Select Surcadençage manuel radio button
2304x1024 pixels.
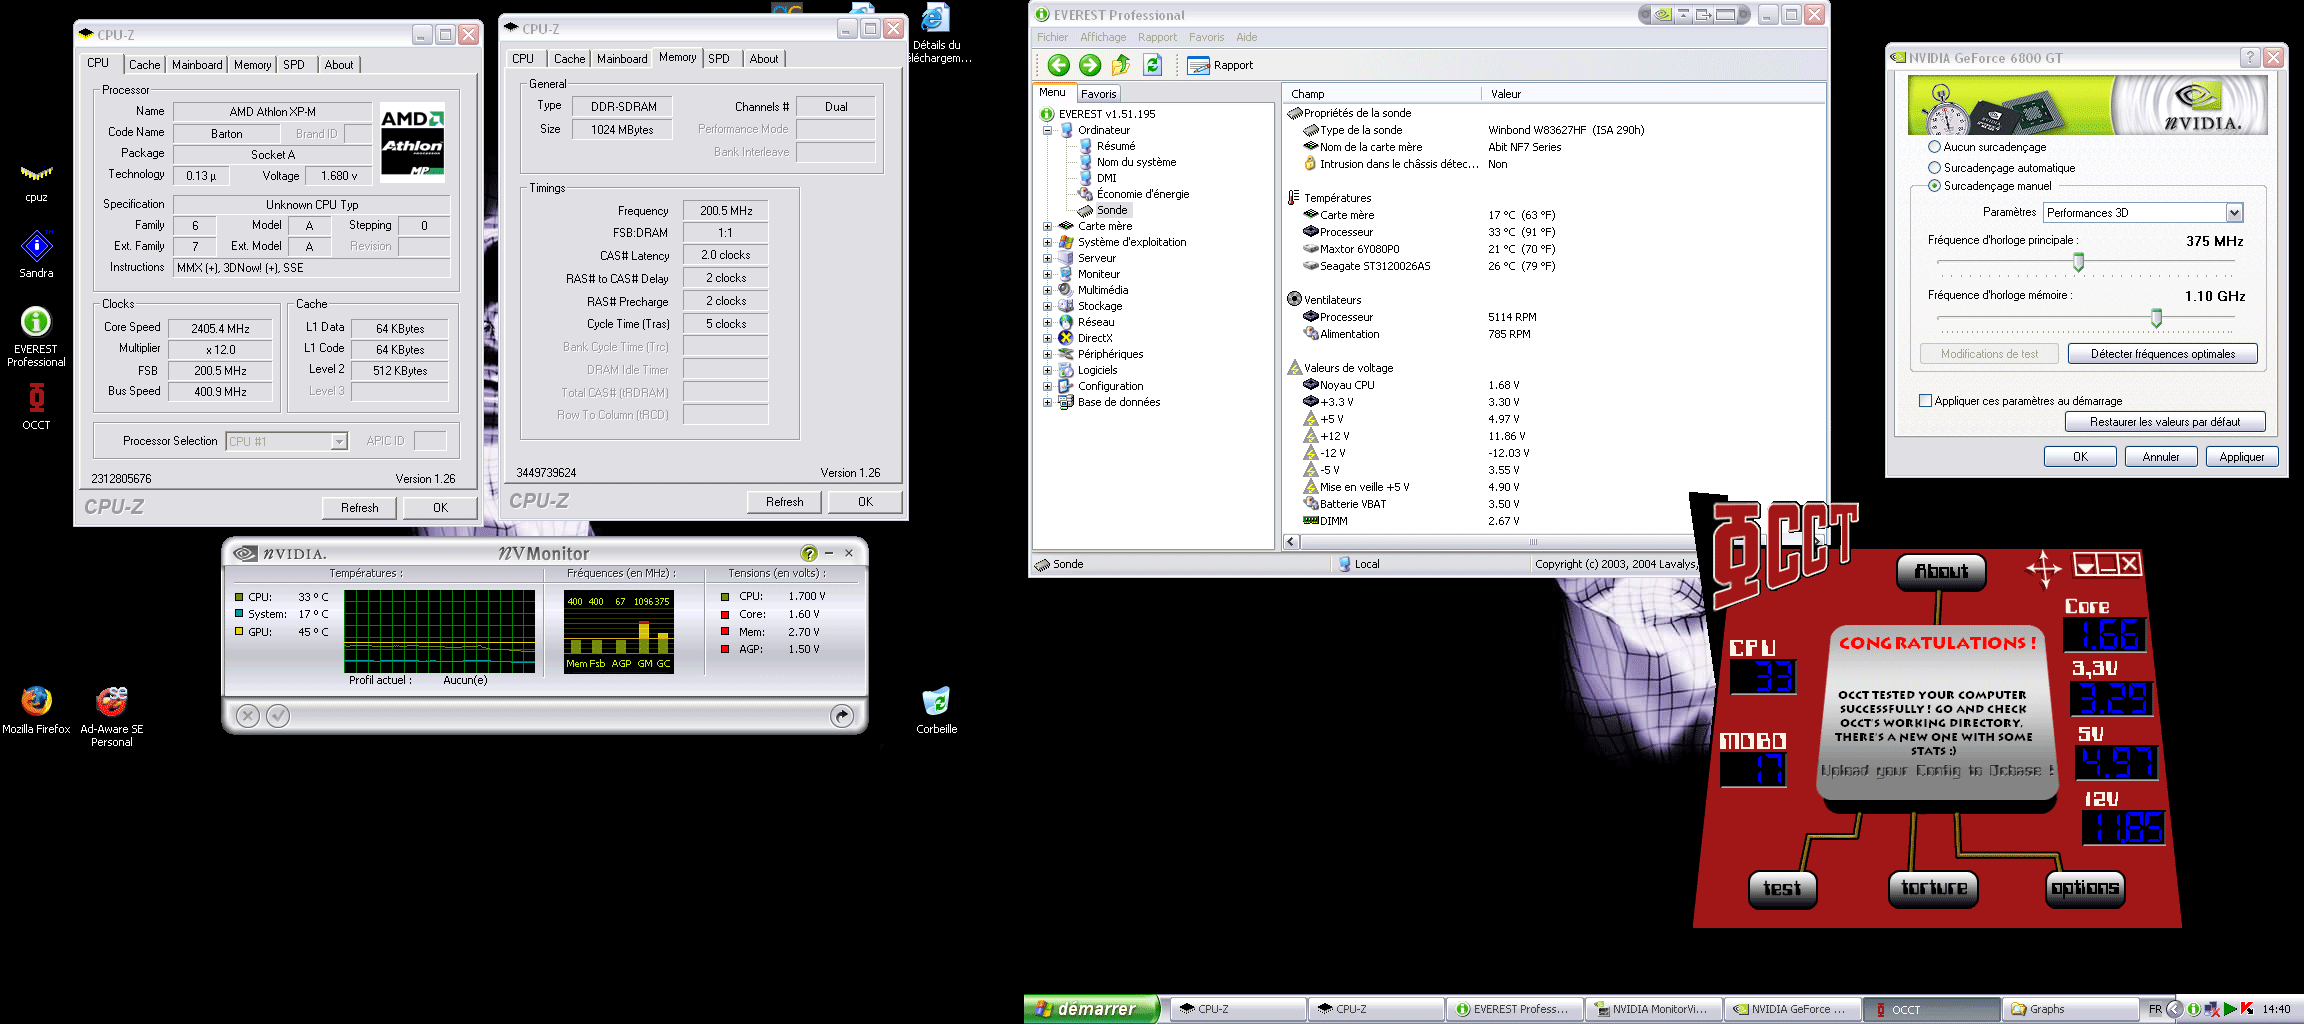click(1934, 186)
